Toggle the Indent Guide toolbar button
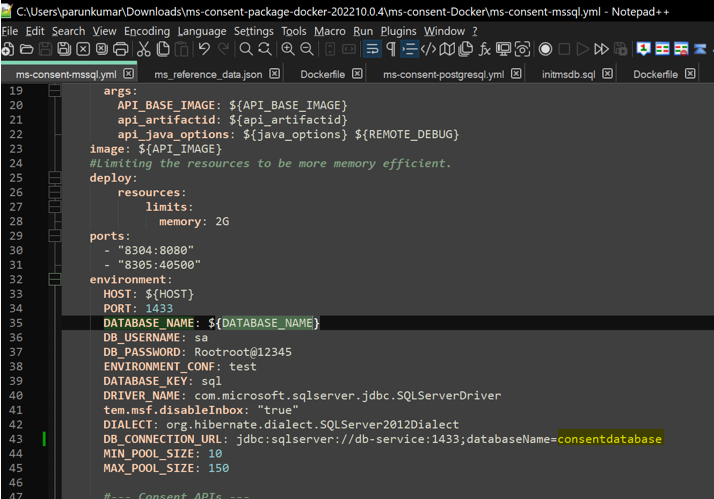This screenshot has height=499, width=714. point(409,49)
